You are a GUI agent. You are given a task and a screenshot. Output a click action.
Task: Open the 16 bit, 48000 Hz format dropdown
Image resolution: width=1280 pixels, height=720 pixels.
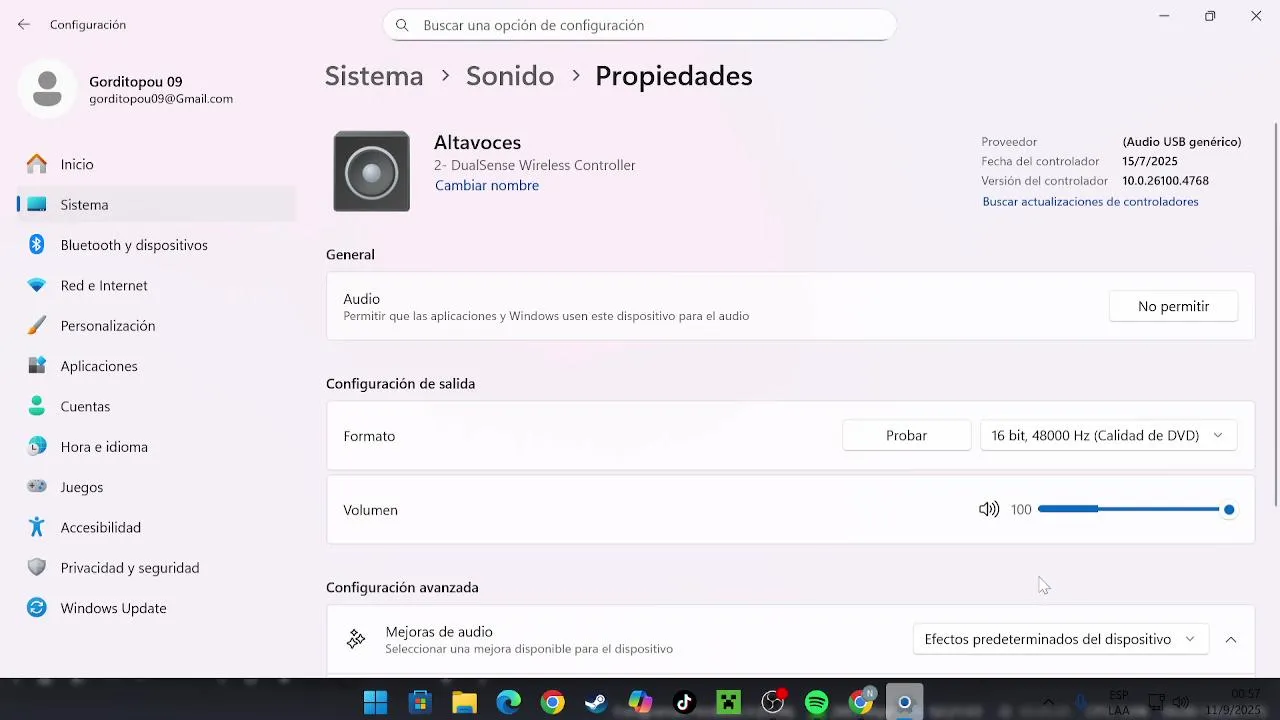1108,436
